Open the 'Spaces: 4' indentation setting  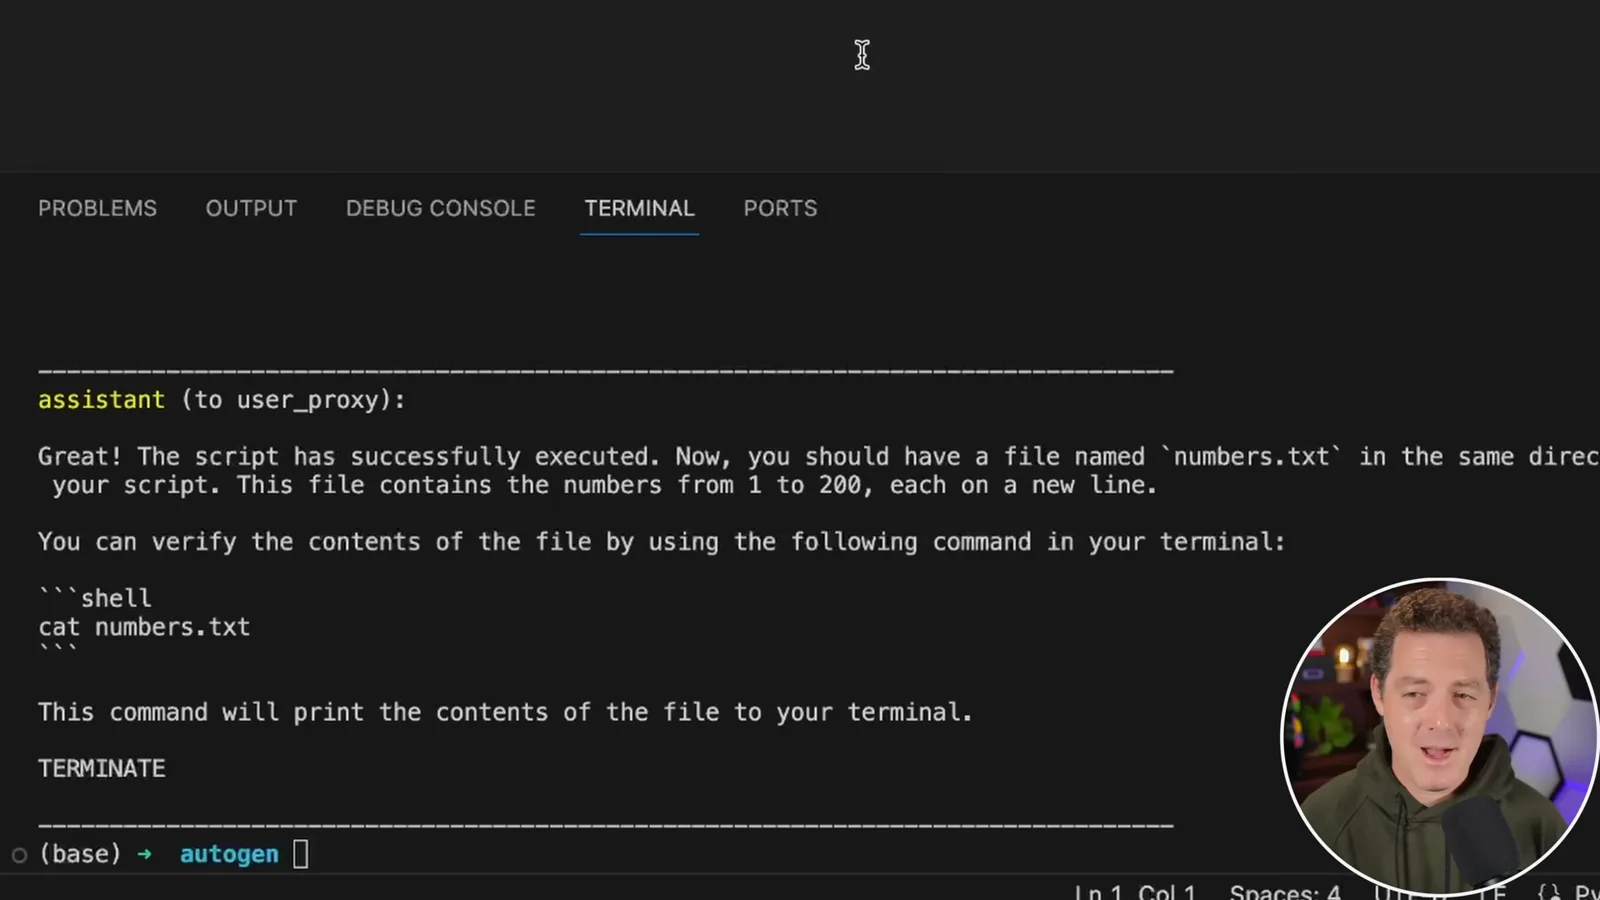pos(1285,891)
